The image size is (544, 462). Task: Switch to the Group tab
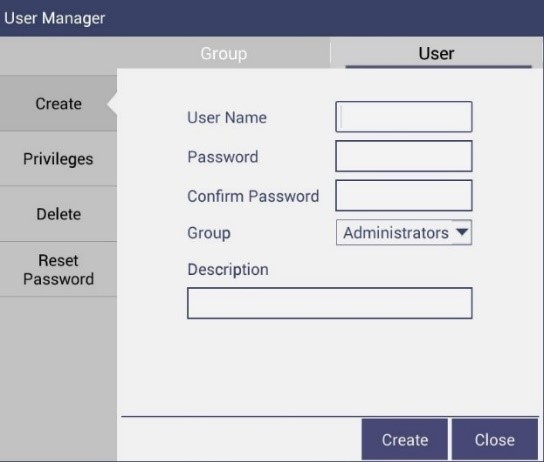[x=224, y=53]
